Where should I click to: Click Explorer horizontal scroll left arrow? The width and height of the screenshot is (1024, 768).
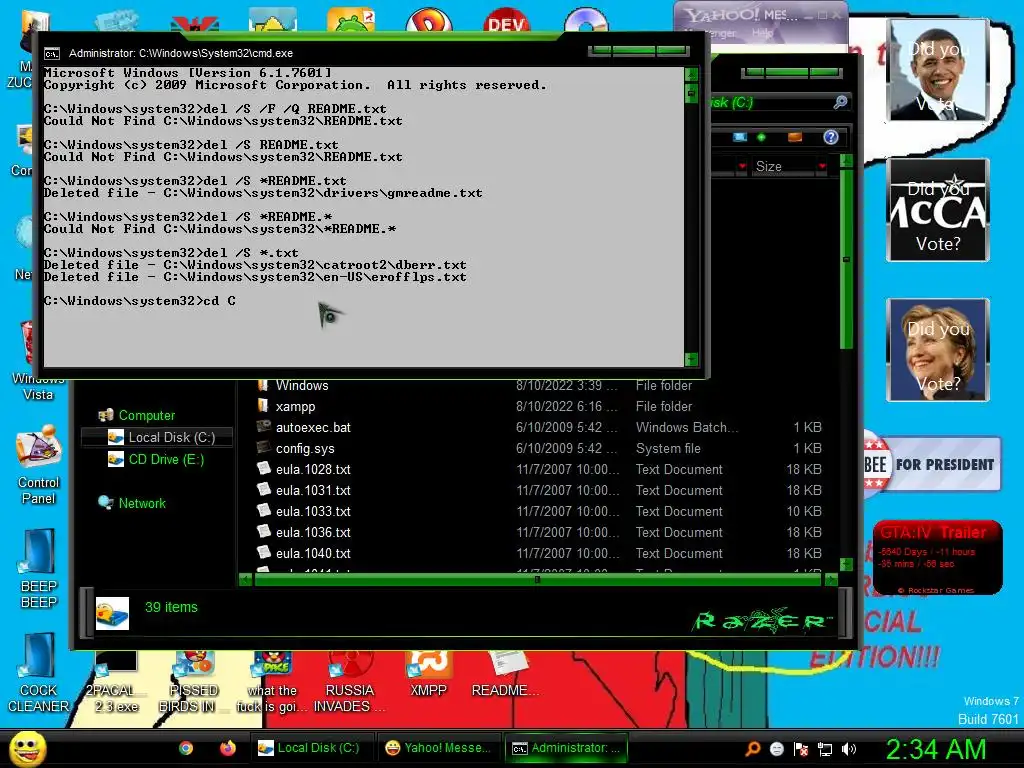[x=246, y=579]
